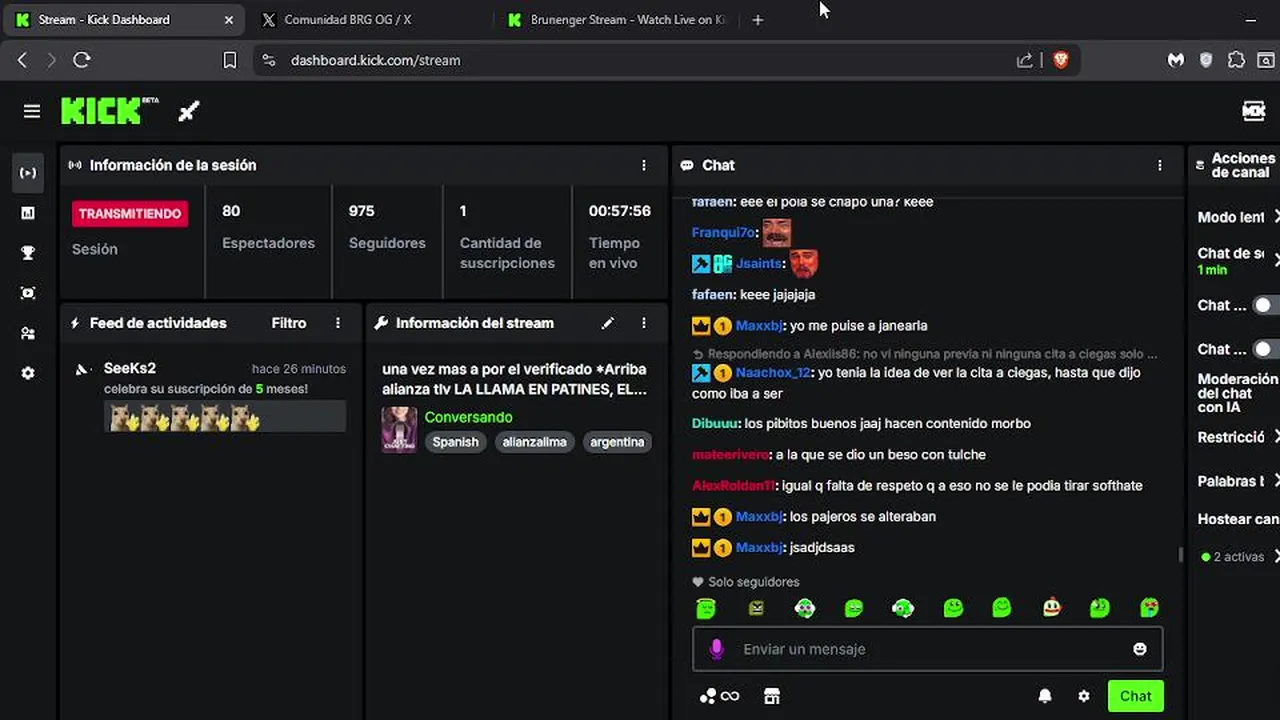Click the stream title starting 'una vez mas'
1280x720 pixels.
tap(514, 379)
